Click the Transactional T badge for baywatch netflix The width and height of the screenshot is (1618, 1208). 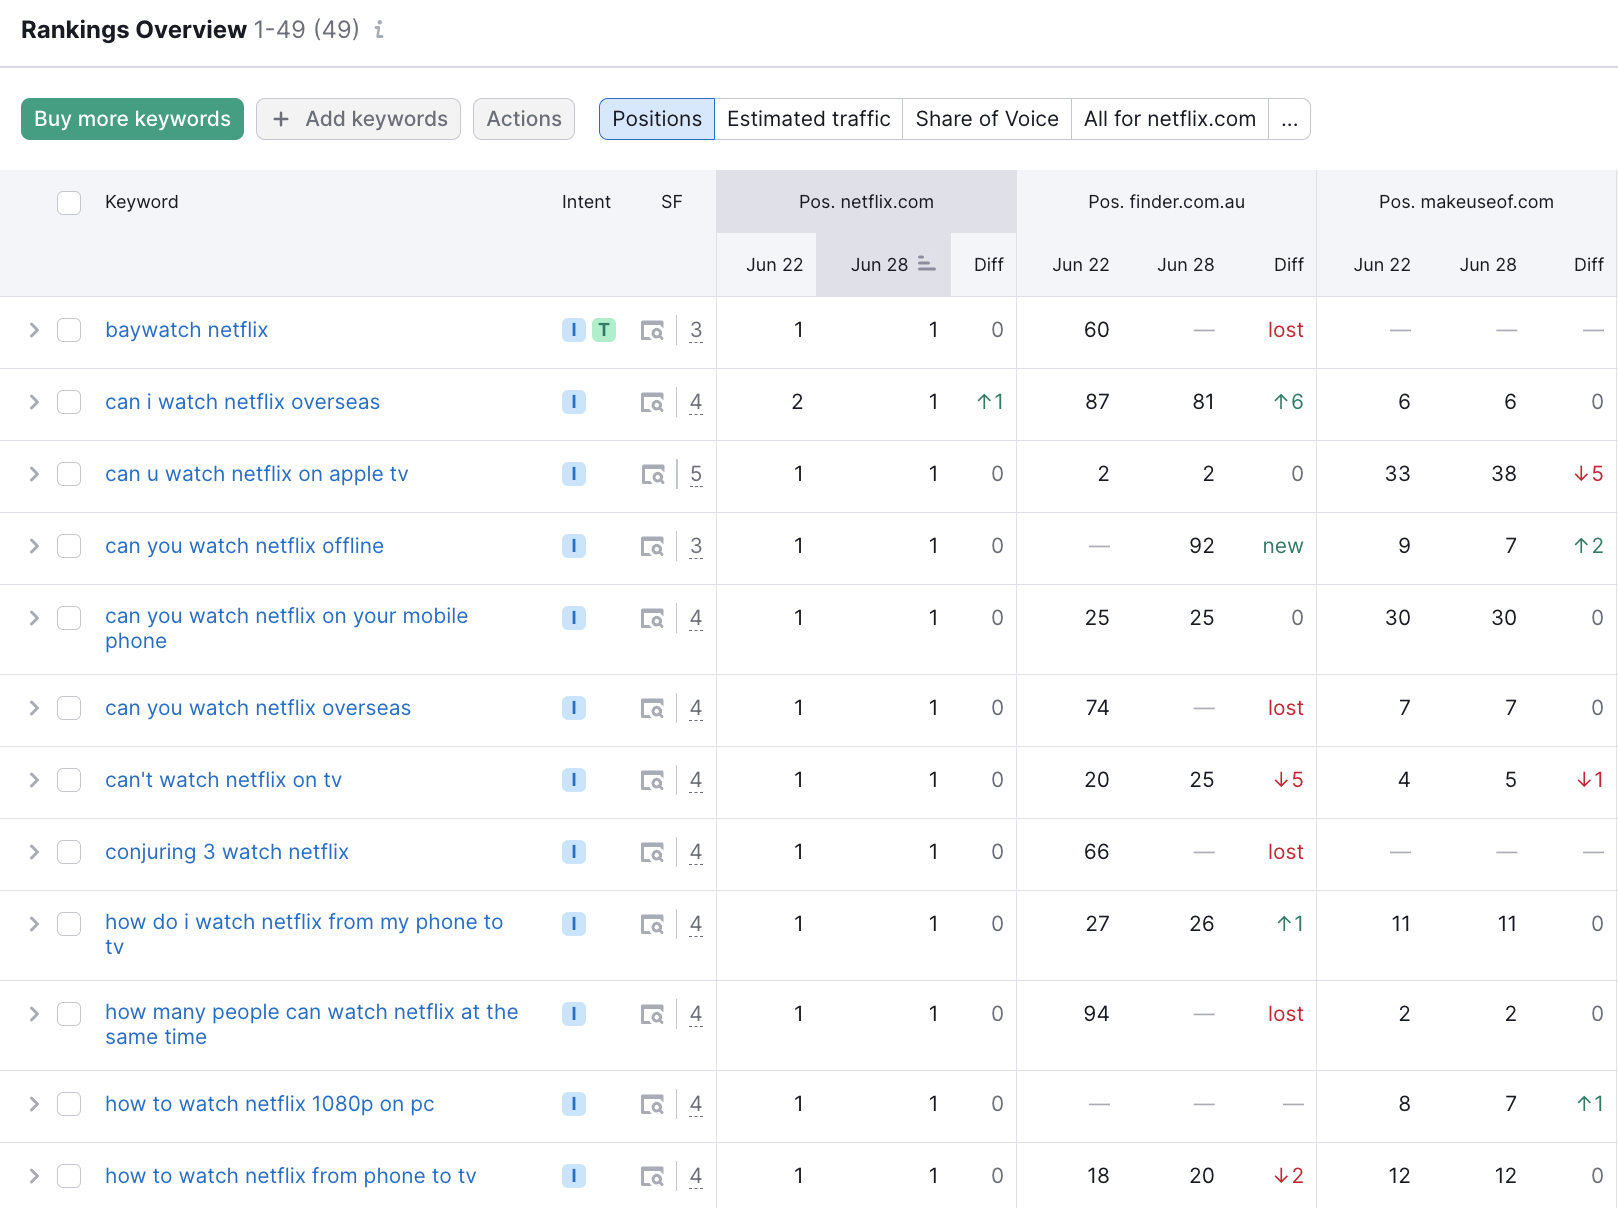(x=604, y=330)
